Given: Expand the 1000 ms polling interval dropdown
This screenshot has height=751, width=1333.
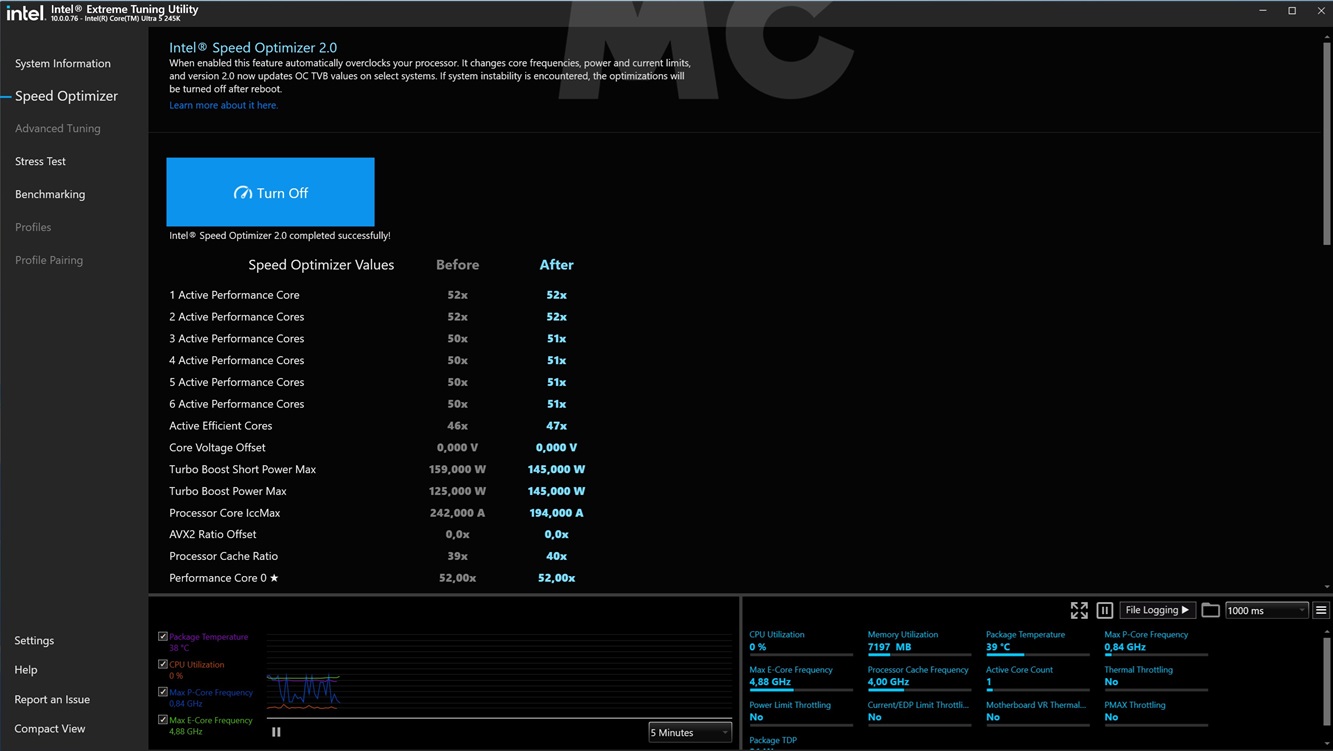Looking at the screenshot, I should point(1266,610).
